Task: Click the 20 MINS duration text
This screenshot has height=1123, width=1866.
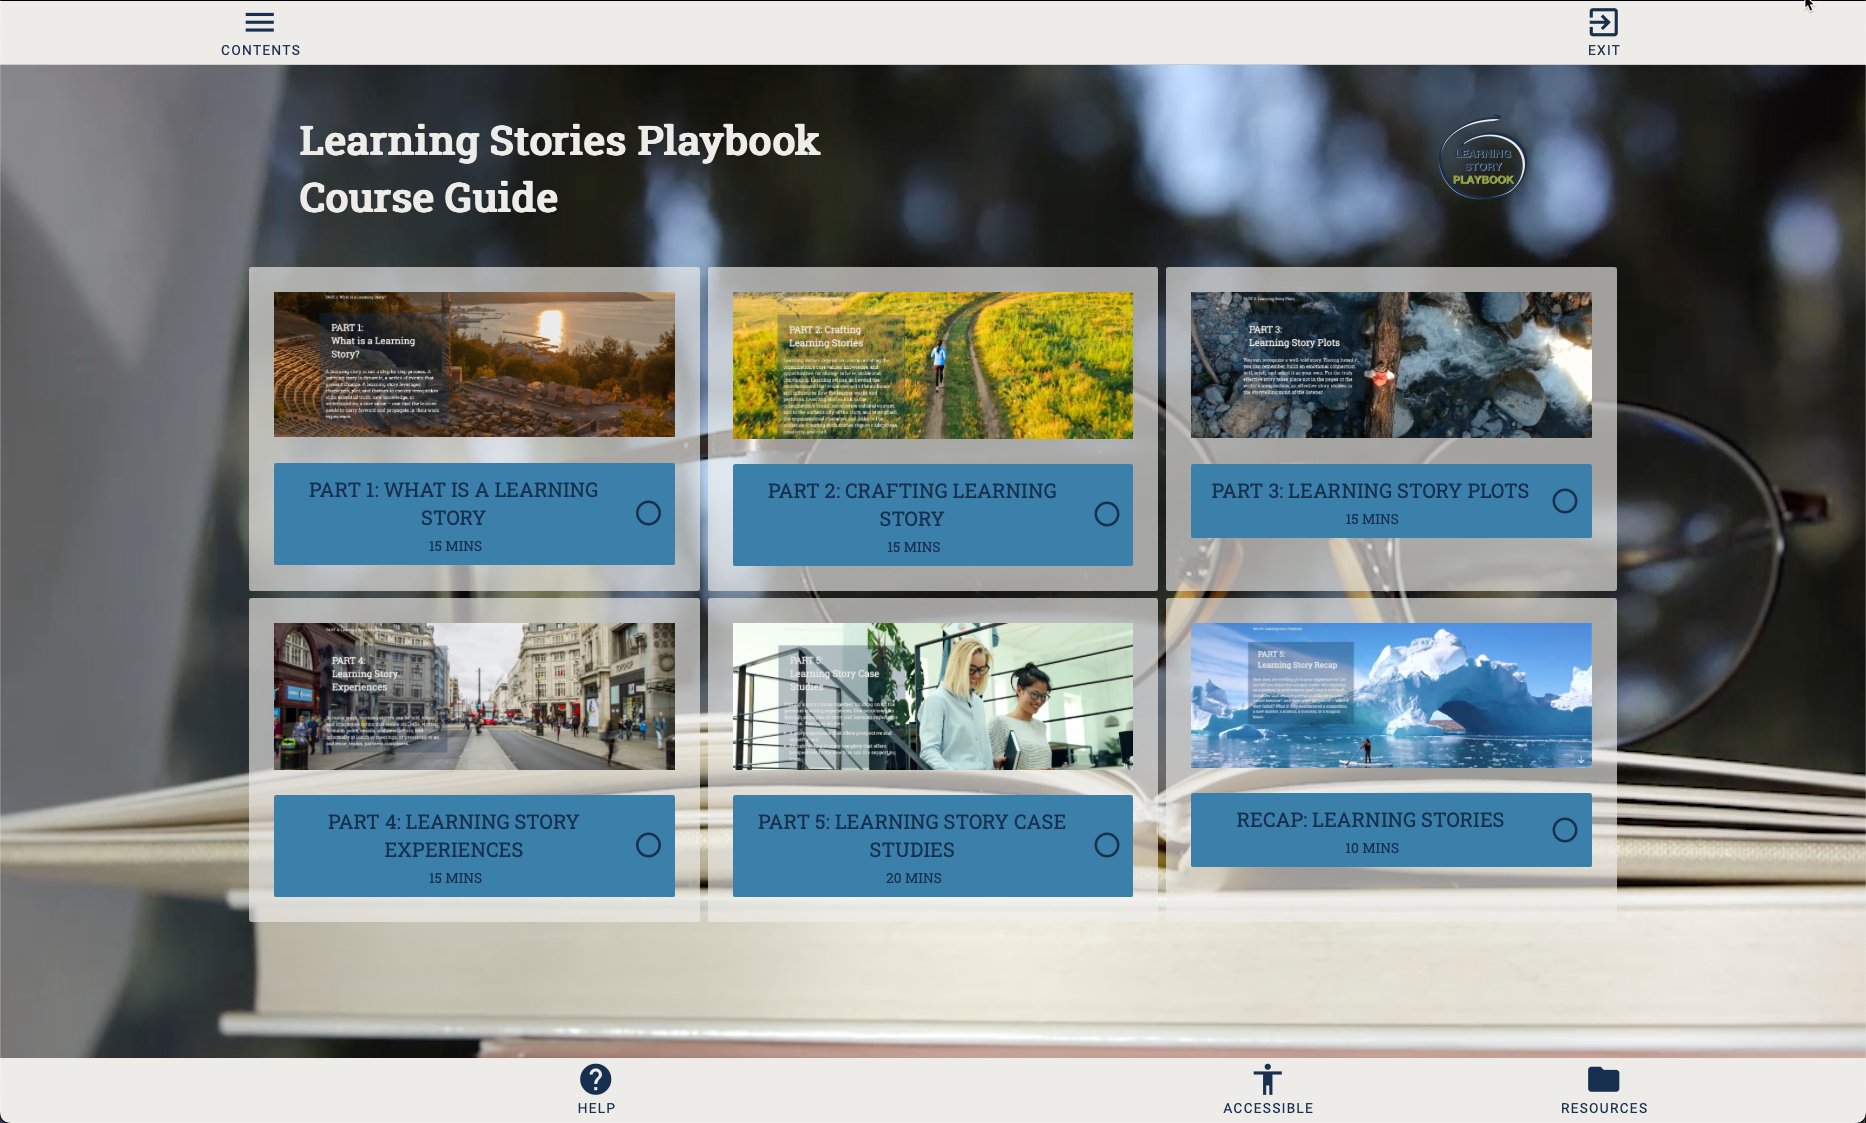Action: 913,878
